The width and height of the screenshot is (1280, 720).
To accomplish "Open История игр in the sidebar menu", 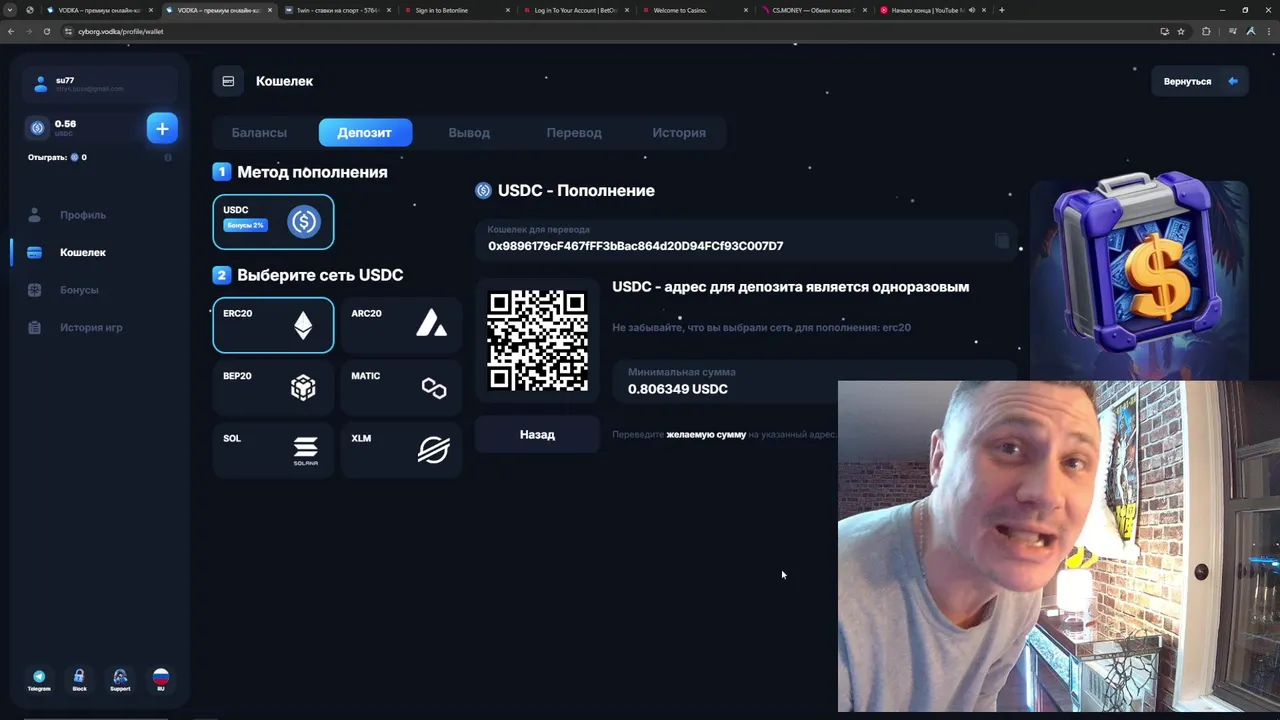I will pos(91,327).
